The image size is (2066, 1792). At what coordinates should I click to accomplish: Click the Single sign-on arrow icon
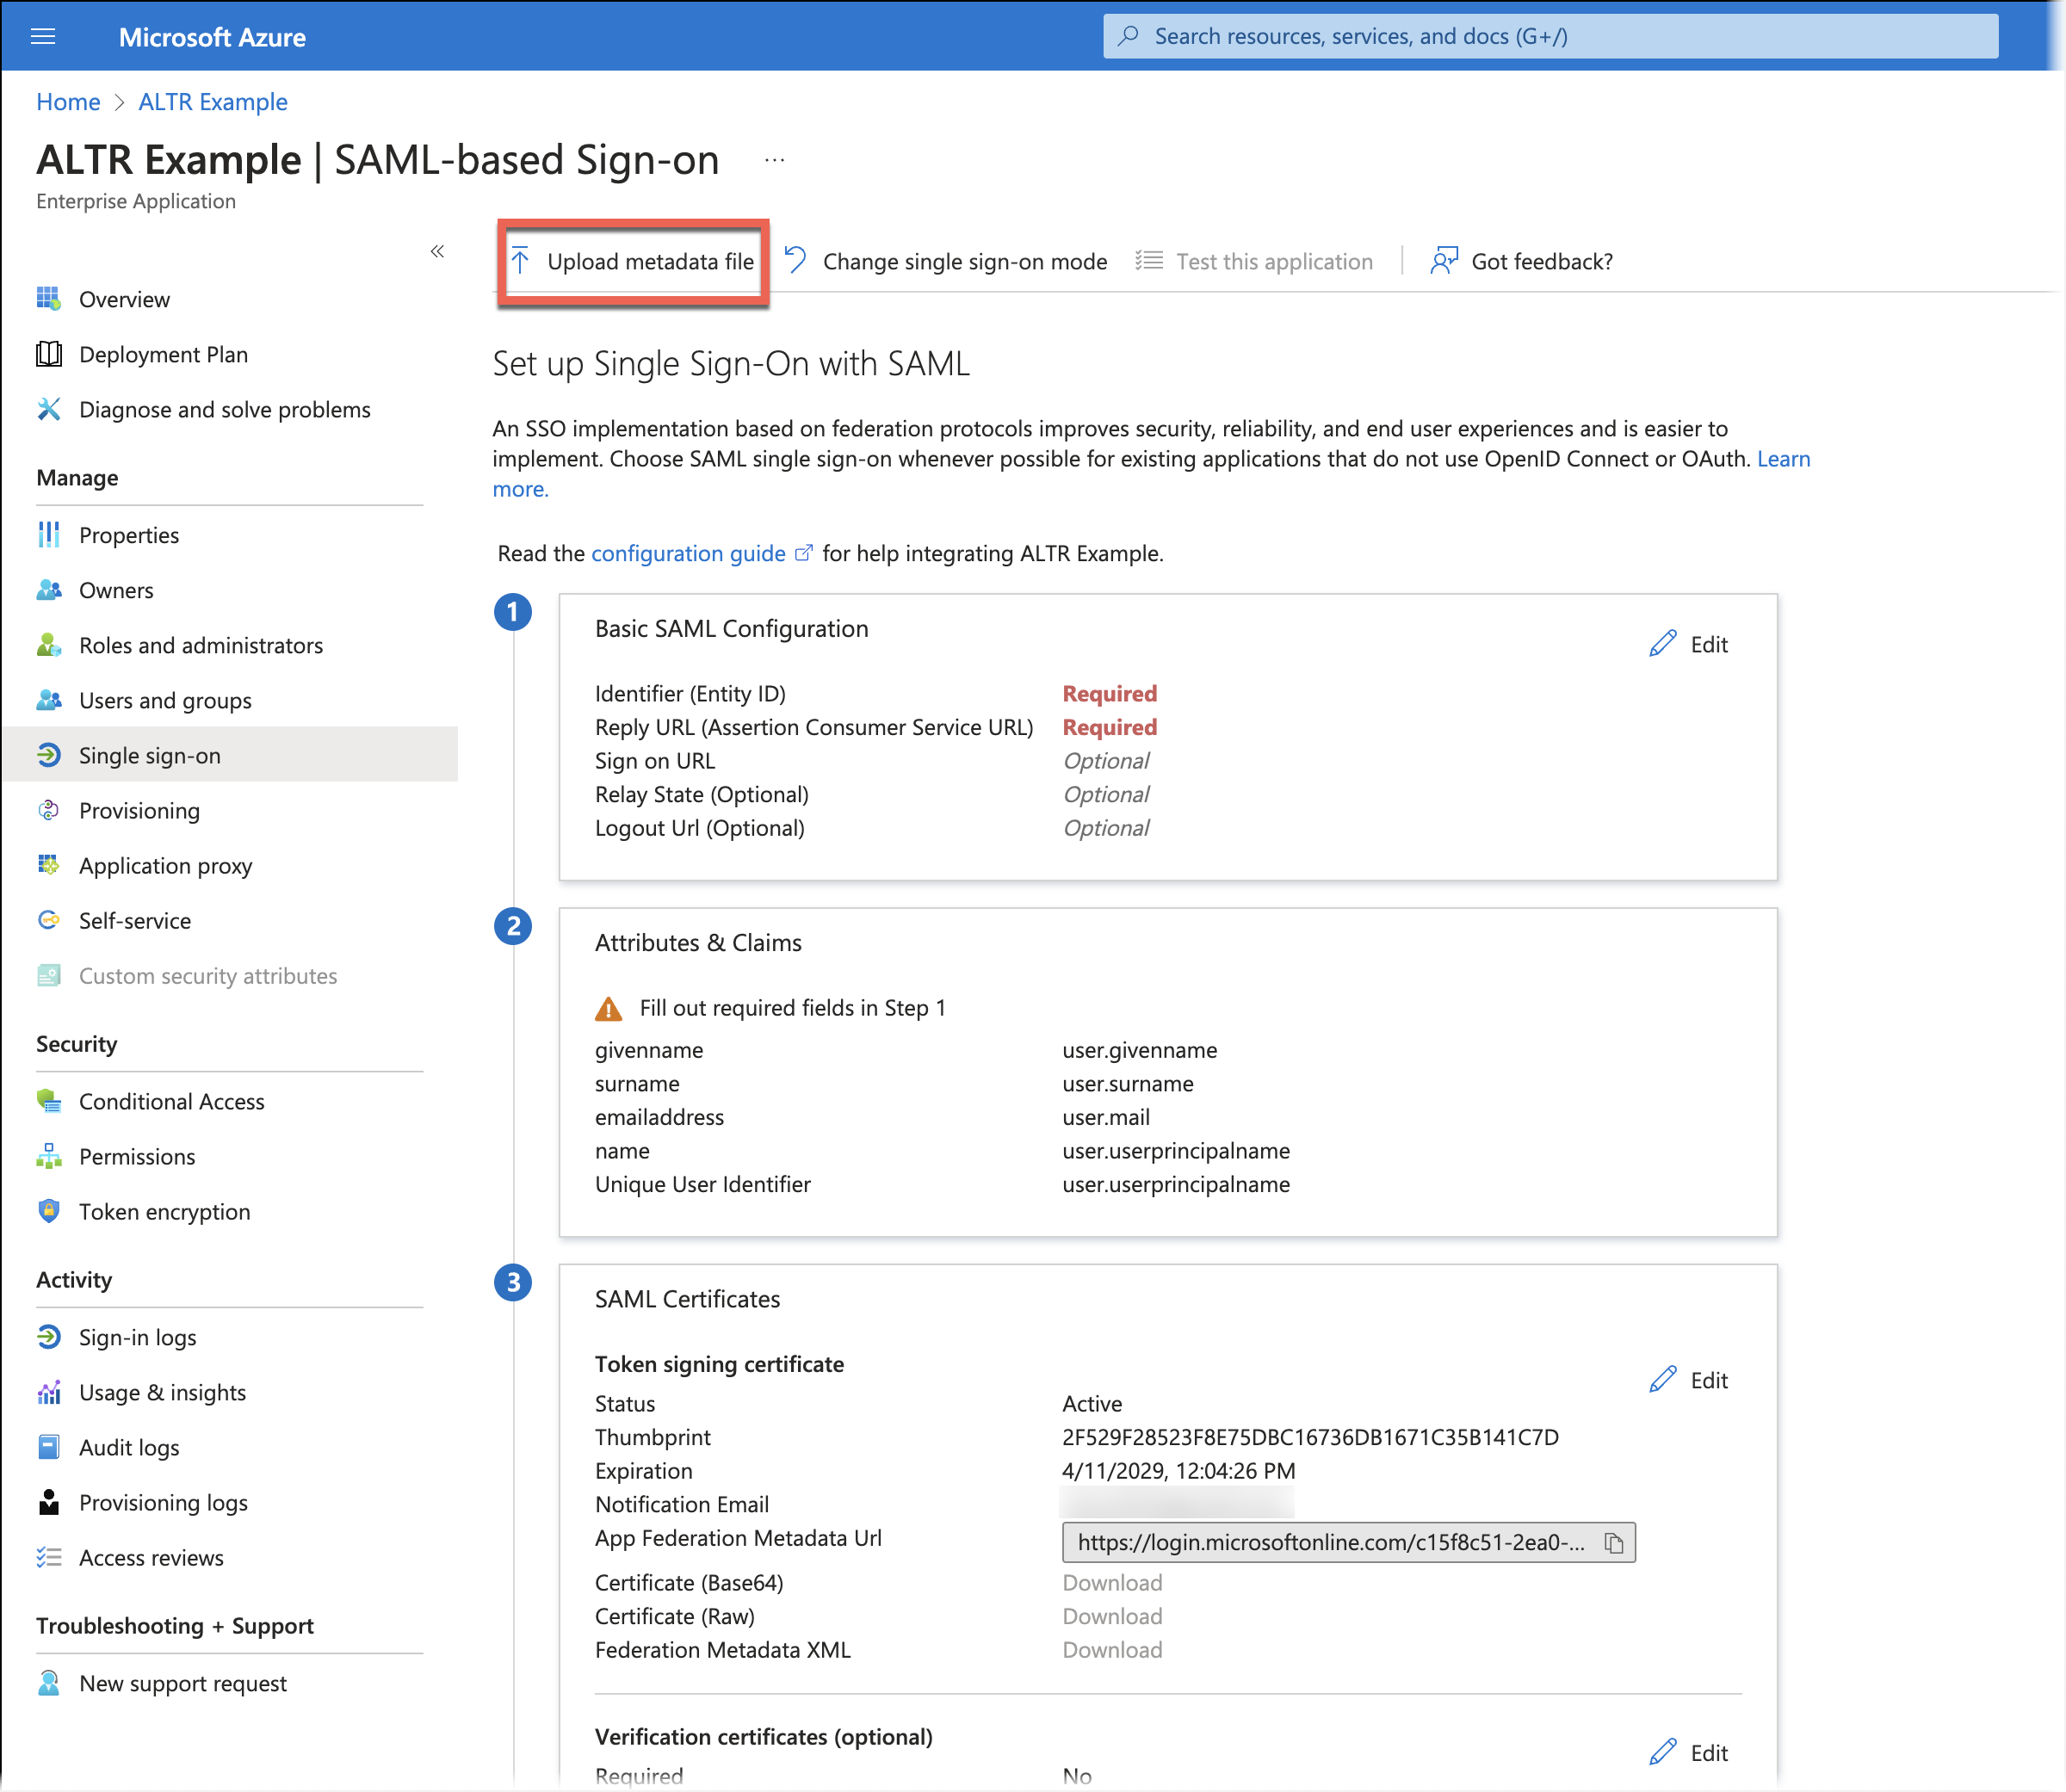click(49, 755)
